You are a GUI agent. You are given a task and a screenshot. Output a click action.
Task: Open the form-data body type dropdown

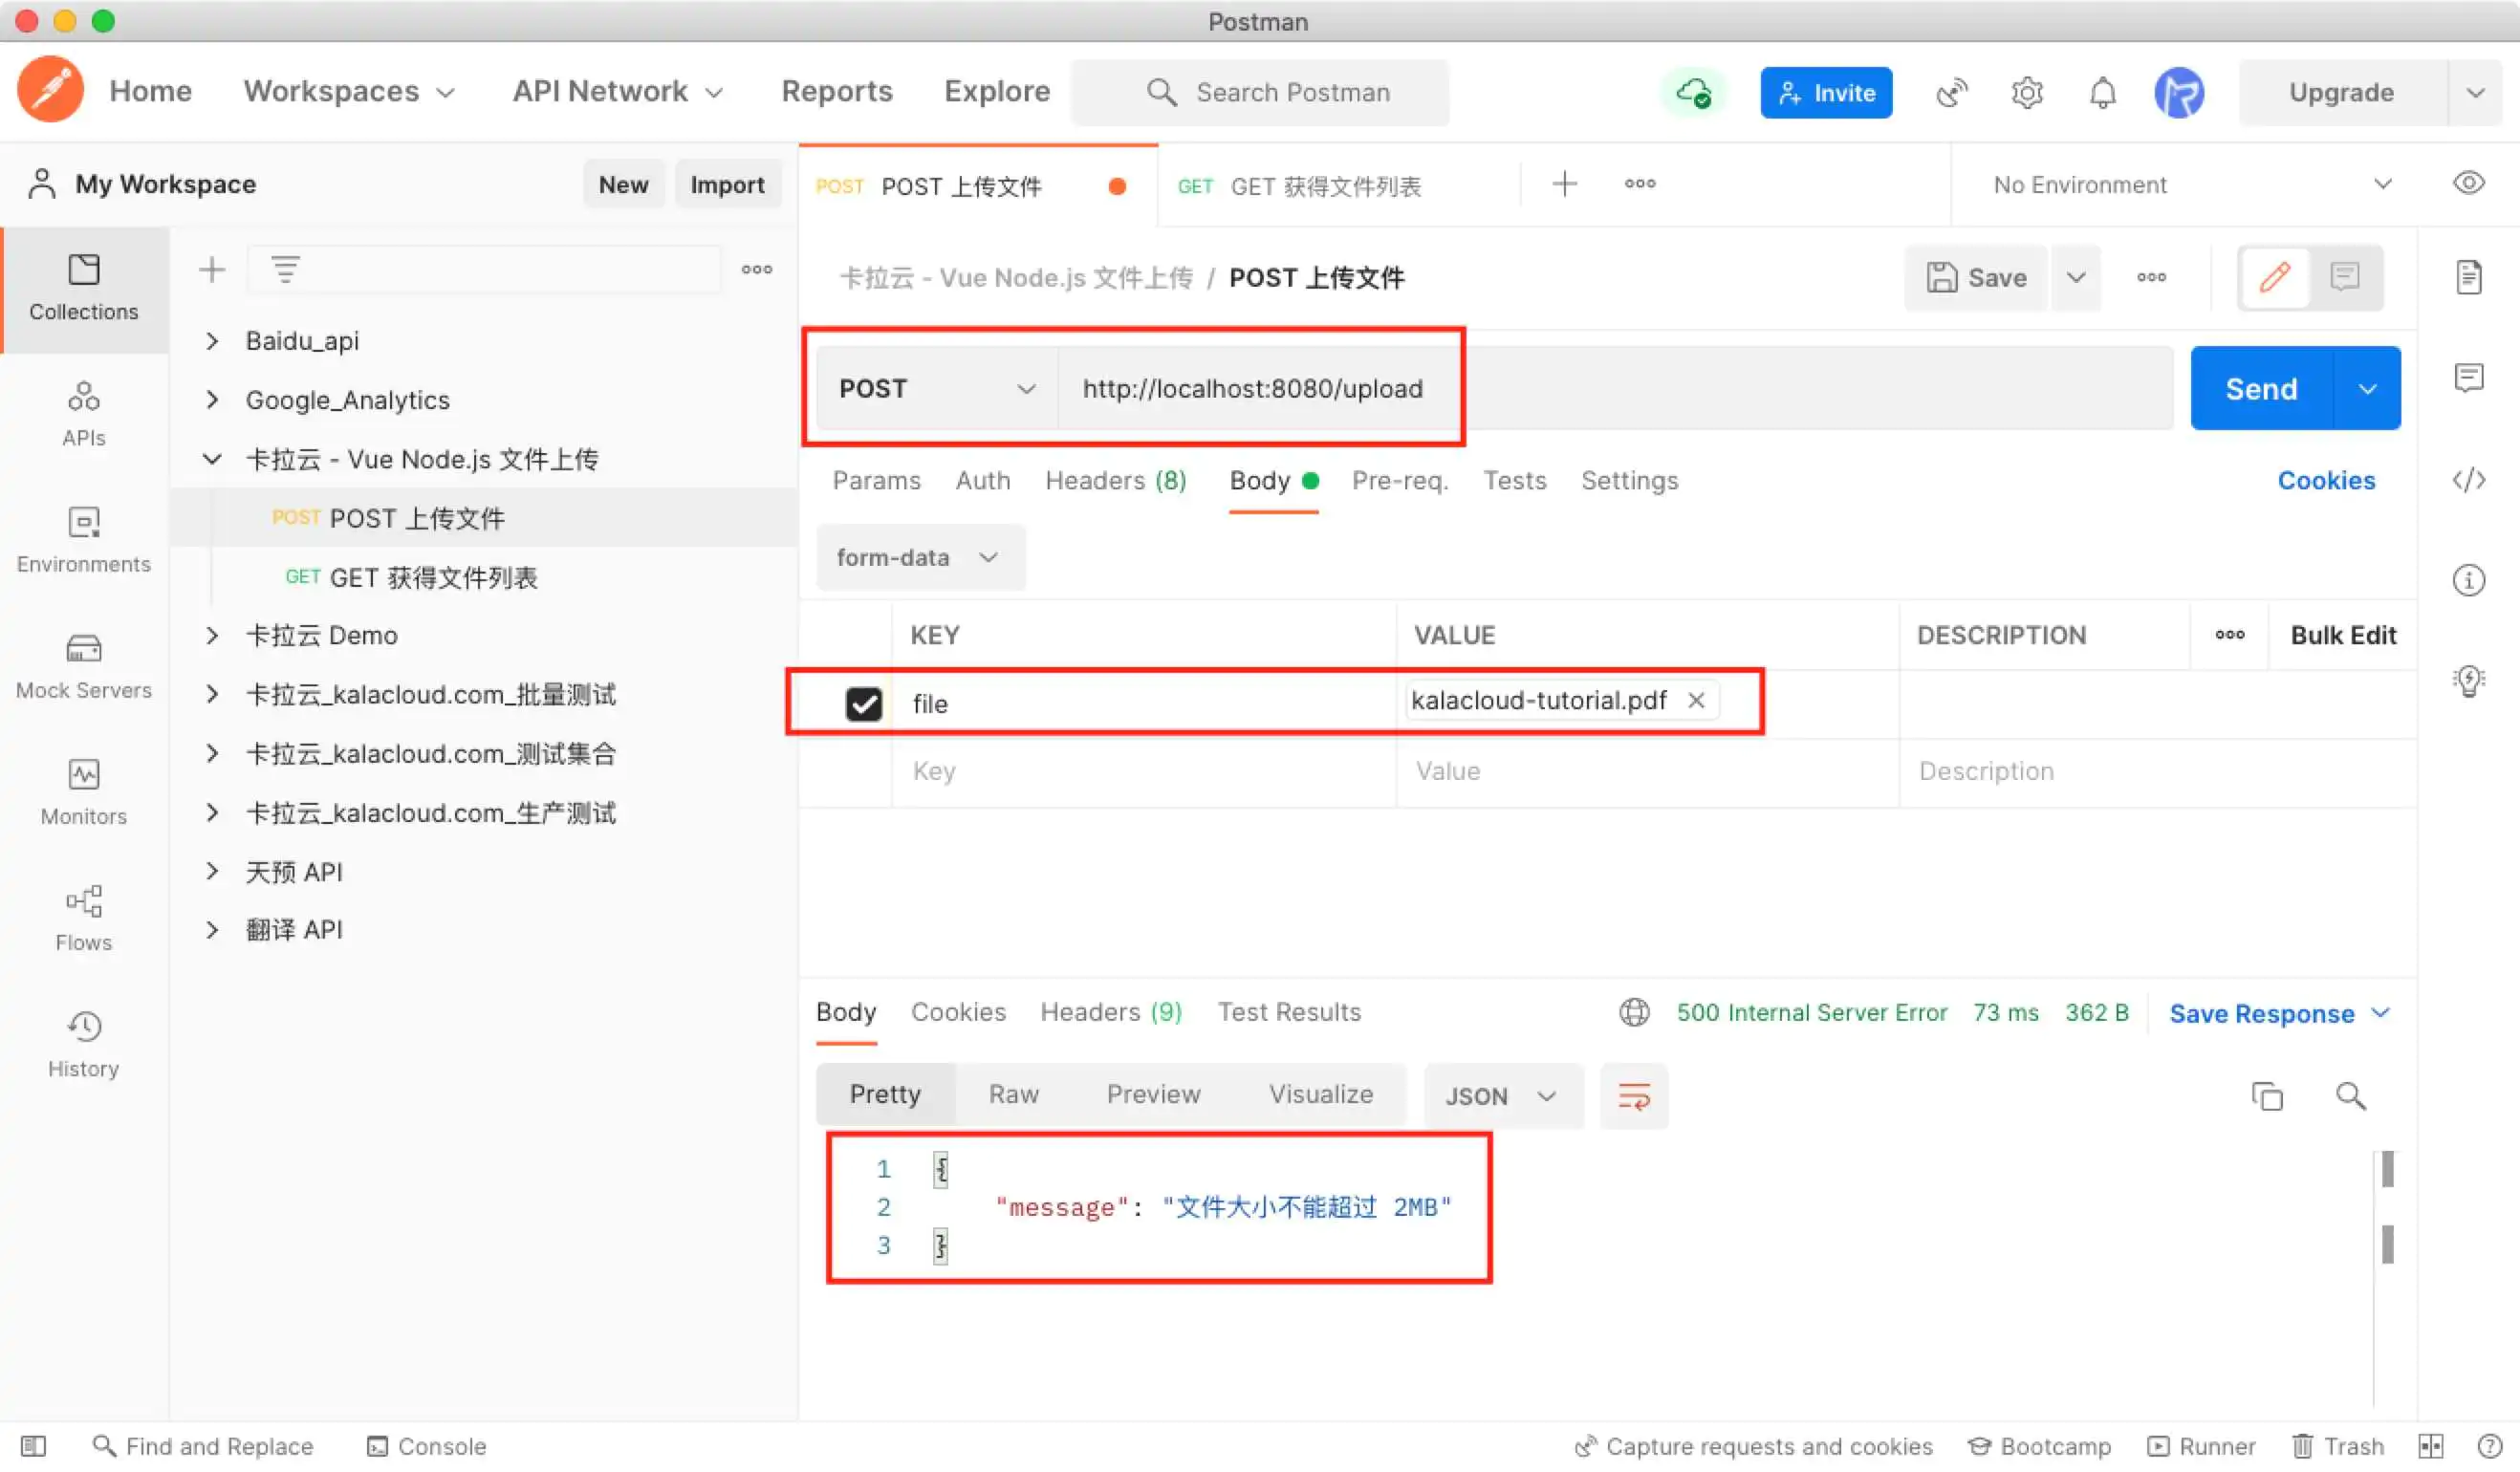(x=918, y=557)
